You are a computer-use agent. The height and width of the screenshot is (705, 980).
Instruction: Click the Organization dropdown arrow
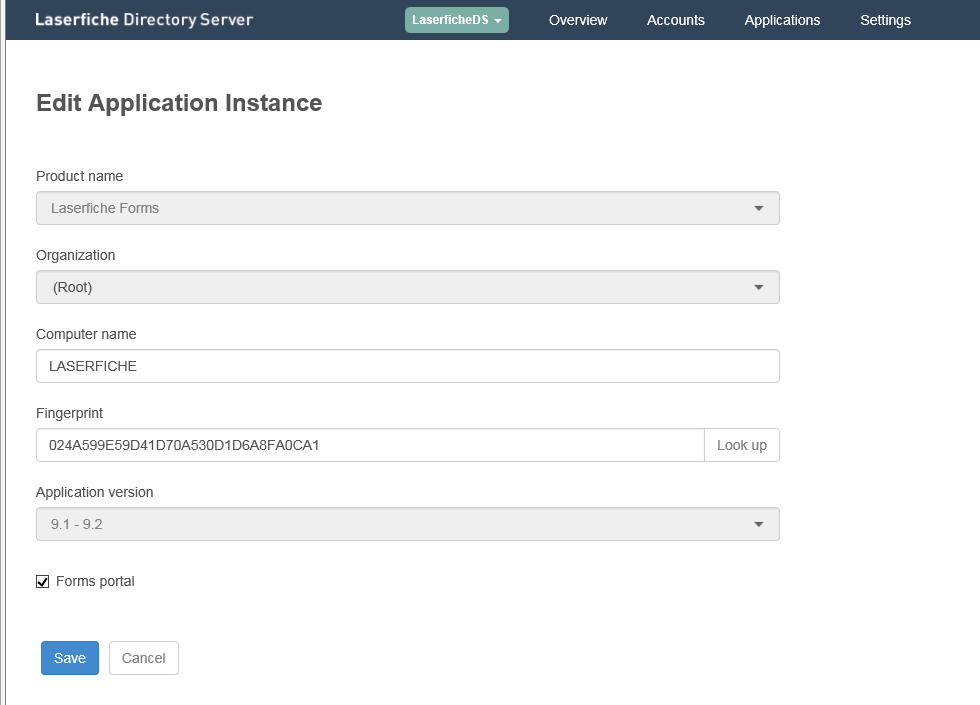point(758,288)
